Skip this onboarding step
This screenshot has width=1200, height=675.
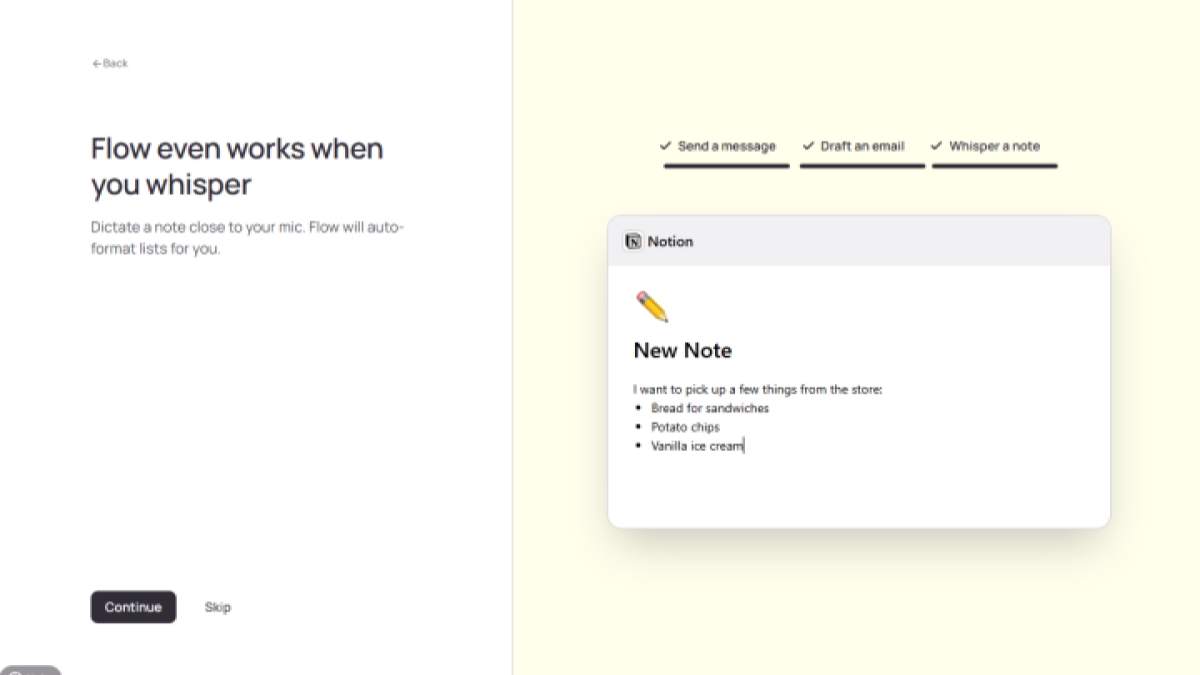[217, 607]
